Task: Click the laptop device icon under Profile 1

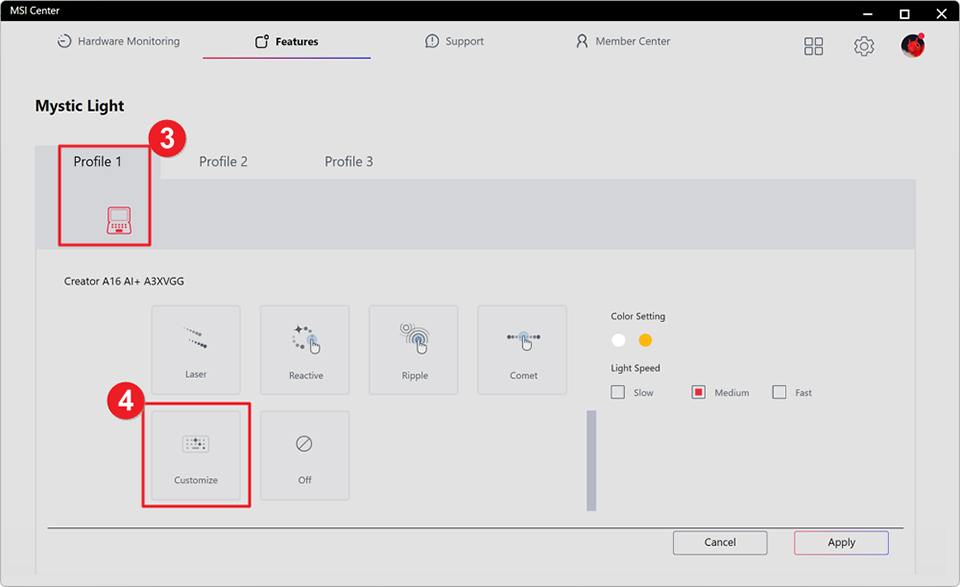Action: pyautogui.click(x=119, y=220)
